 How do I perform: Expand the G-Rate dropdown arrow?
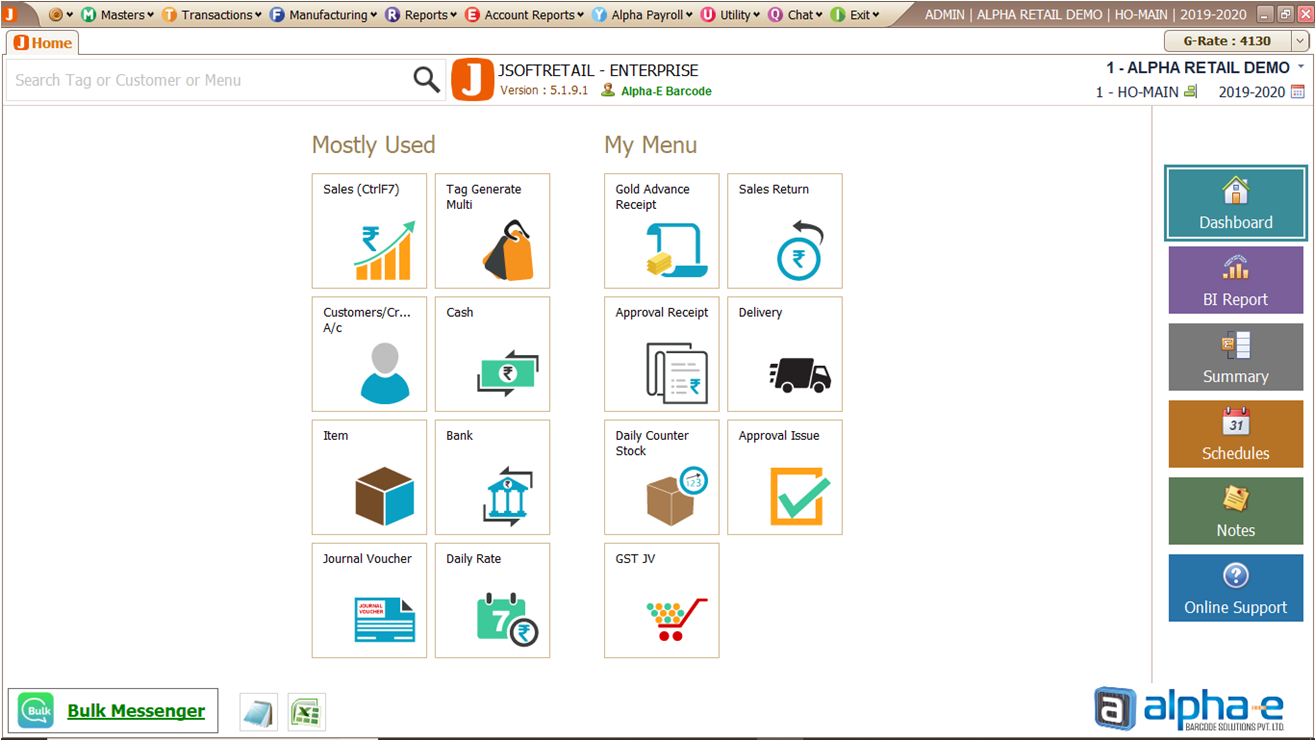(x=1300, y=41)
